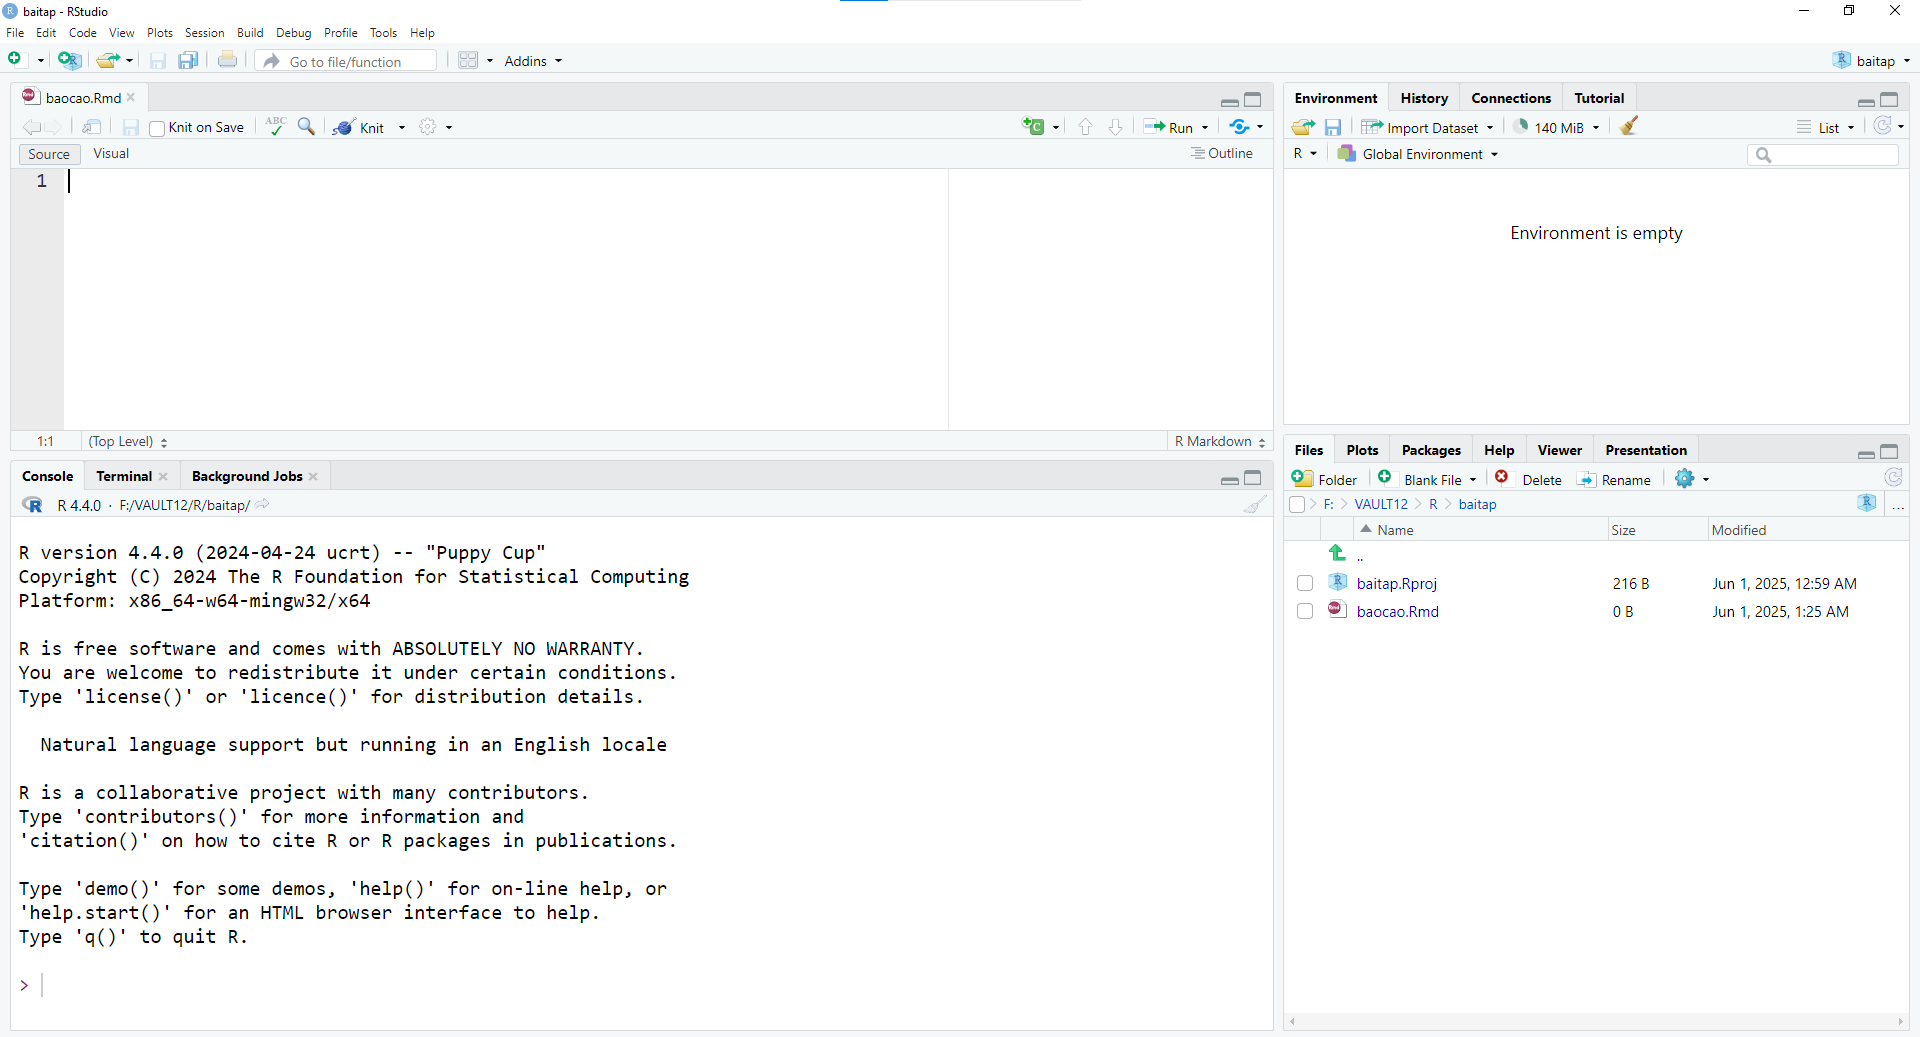The image size is (1920, 1037).
Task: Toggle Knit on Save checkbox
Action: coord(157,128)
